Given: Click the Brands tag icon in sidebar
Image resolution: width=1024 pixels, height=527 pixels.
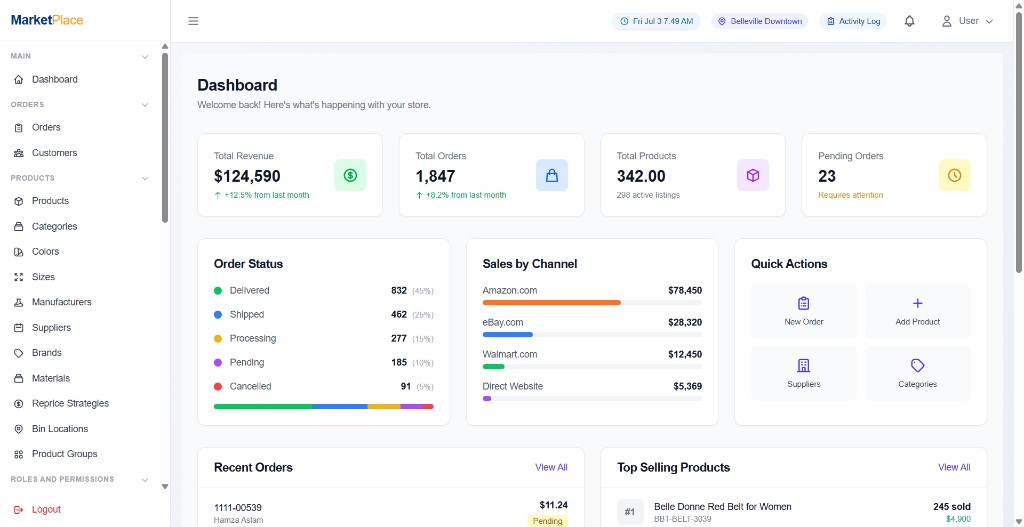Looking at the screenshot, I should click(18, 353).
